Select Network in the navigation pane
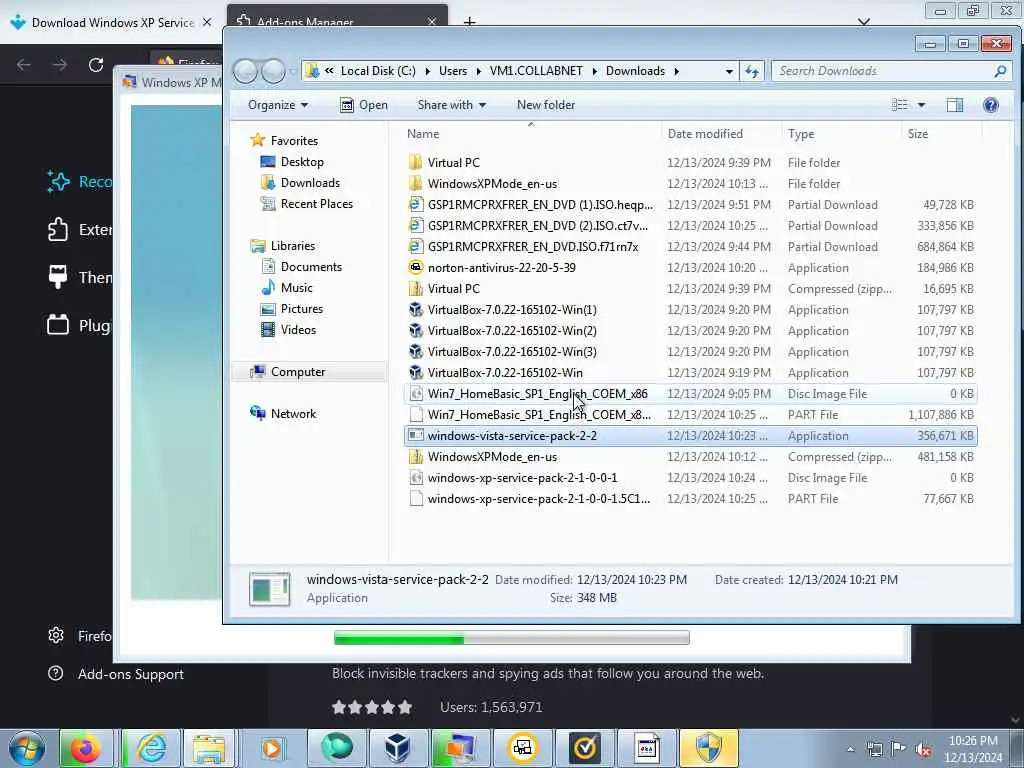The height and width of the screenshot is (768, 1024). (x=293, y=413)
